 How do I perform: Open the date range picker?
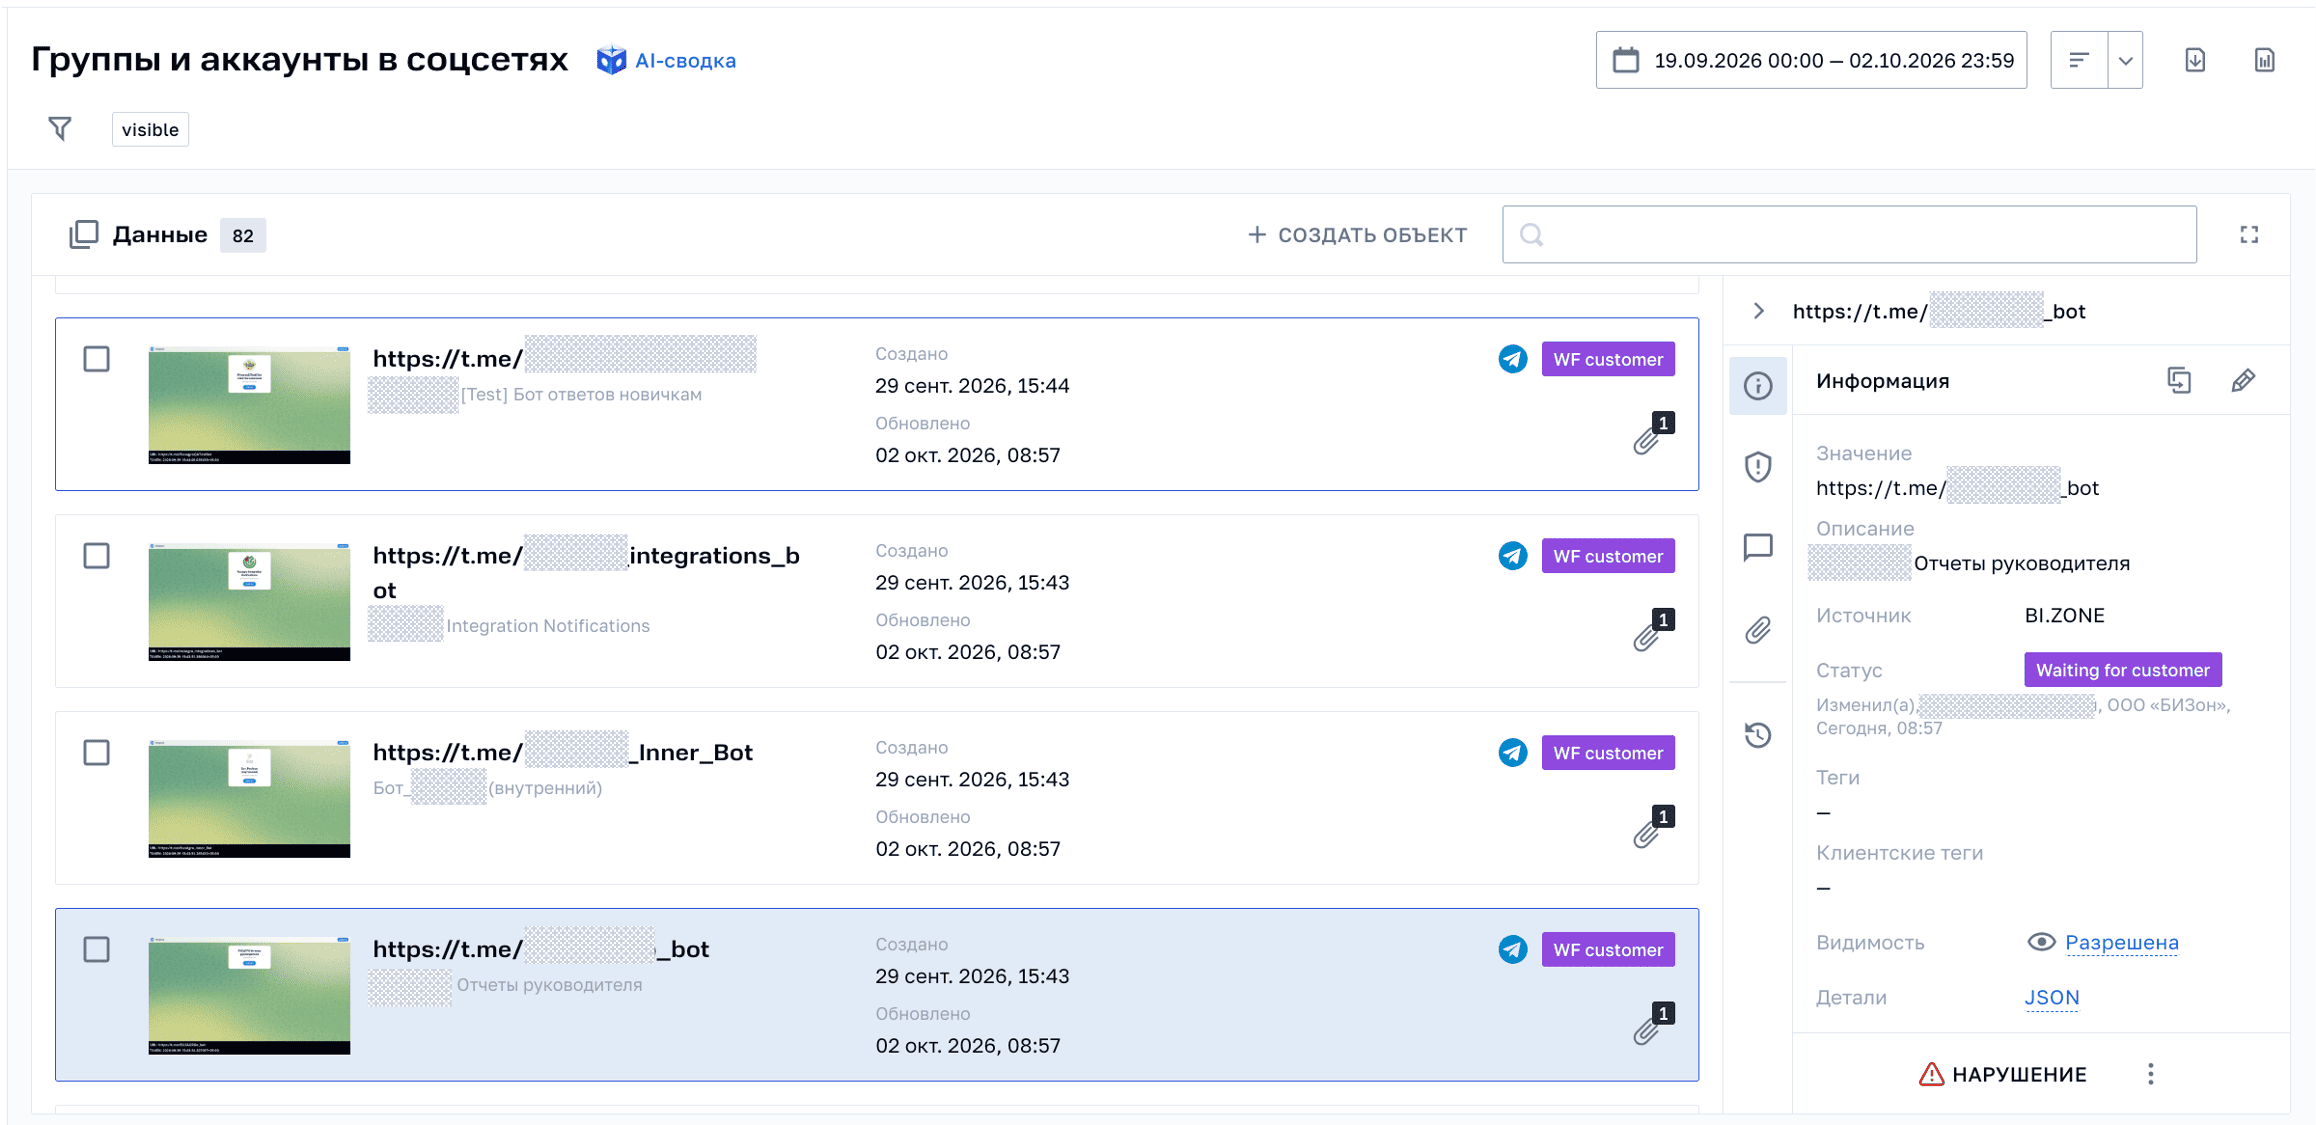point(1811,60)
